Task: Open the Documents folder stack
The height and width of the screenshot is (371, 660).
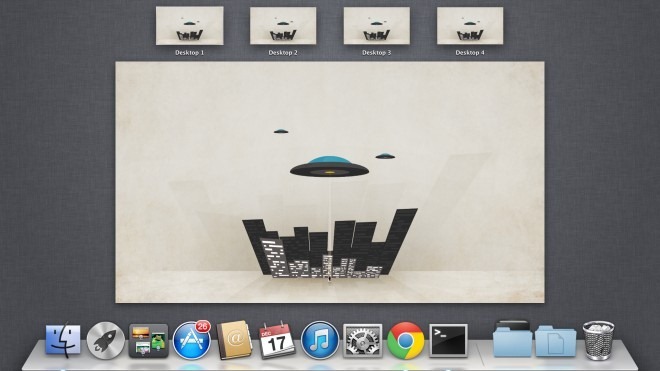Action: 556,342
